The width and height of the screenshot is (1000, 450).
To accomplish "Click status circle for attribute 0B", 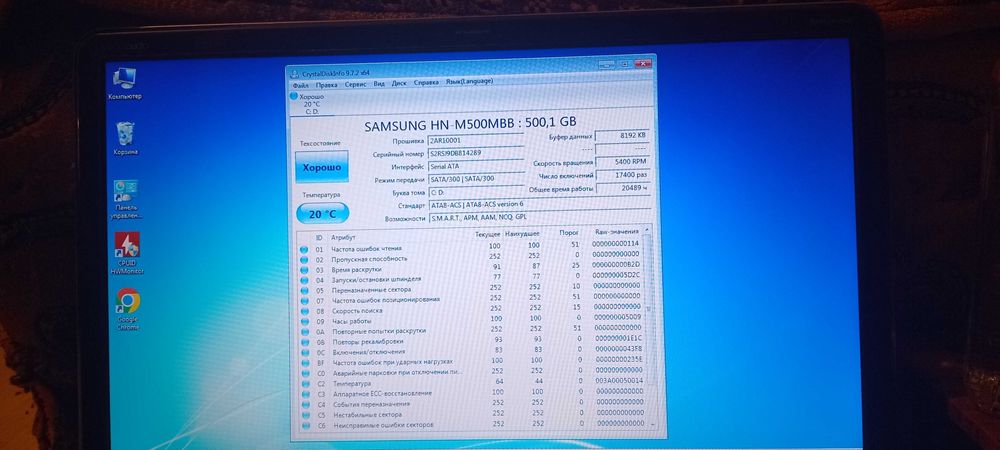I will (304, 342).
